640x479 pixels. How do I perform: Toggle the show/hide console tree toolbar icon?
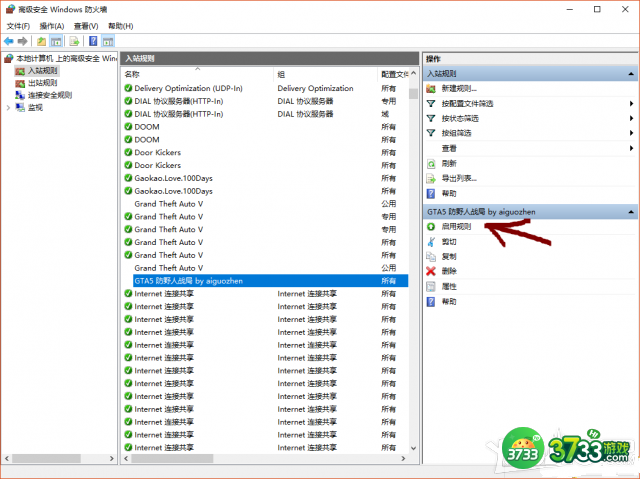pyautogui.click(x=56, y=41)
